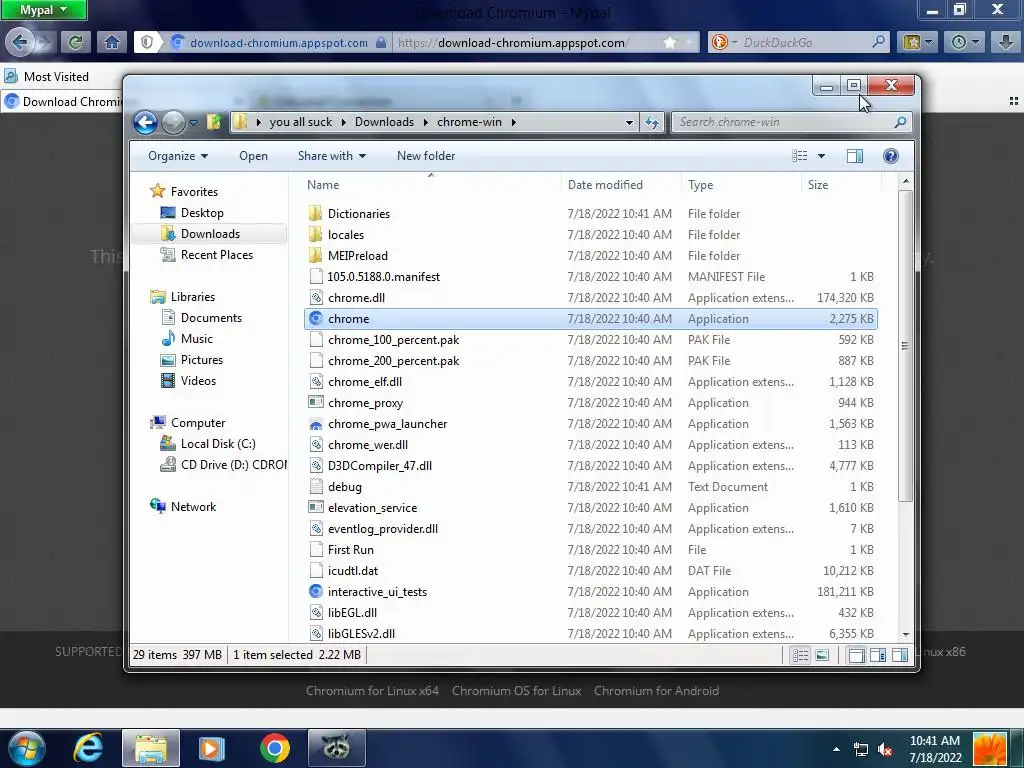Open Windows Start orb
The width and height of the screenshot is (1024, 768).
tap(27, 748)
